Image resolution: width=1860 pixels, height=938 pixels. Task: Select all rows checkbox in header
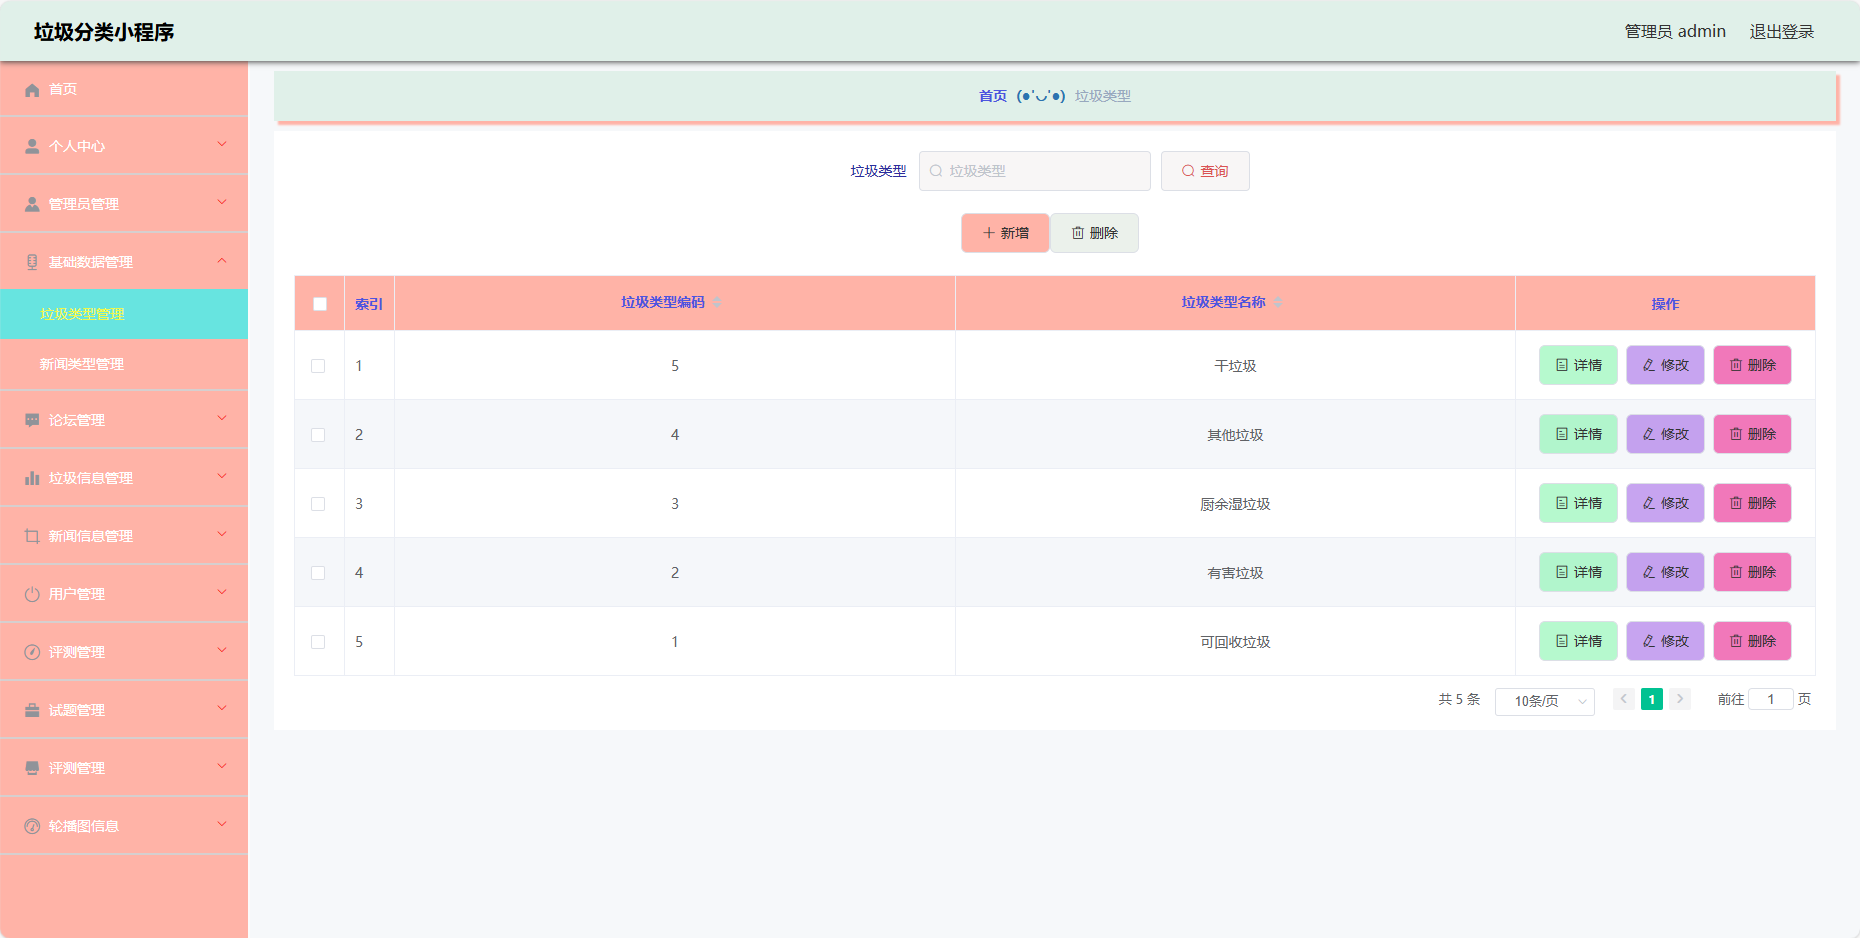click(320, 304)
